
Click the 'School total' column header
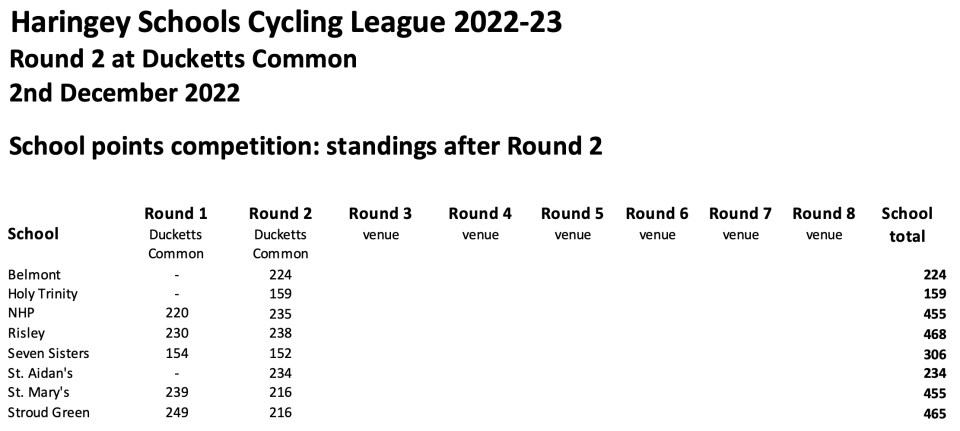point(907,225)
